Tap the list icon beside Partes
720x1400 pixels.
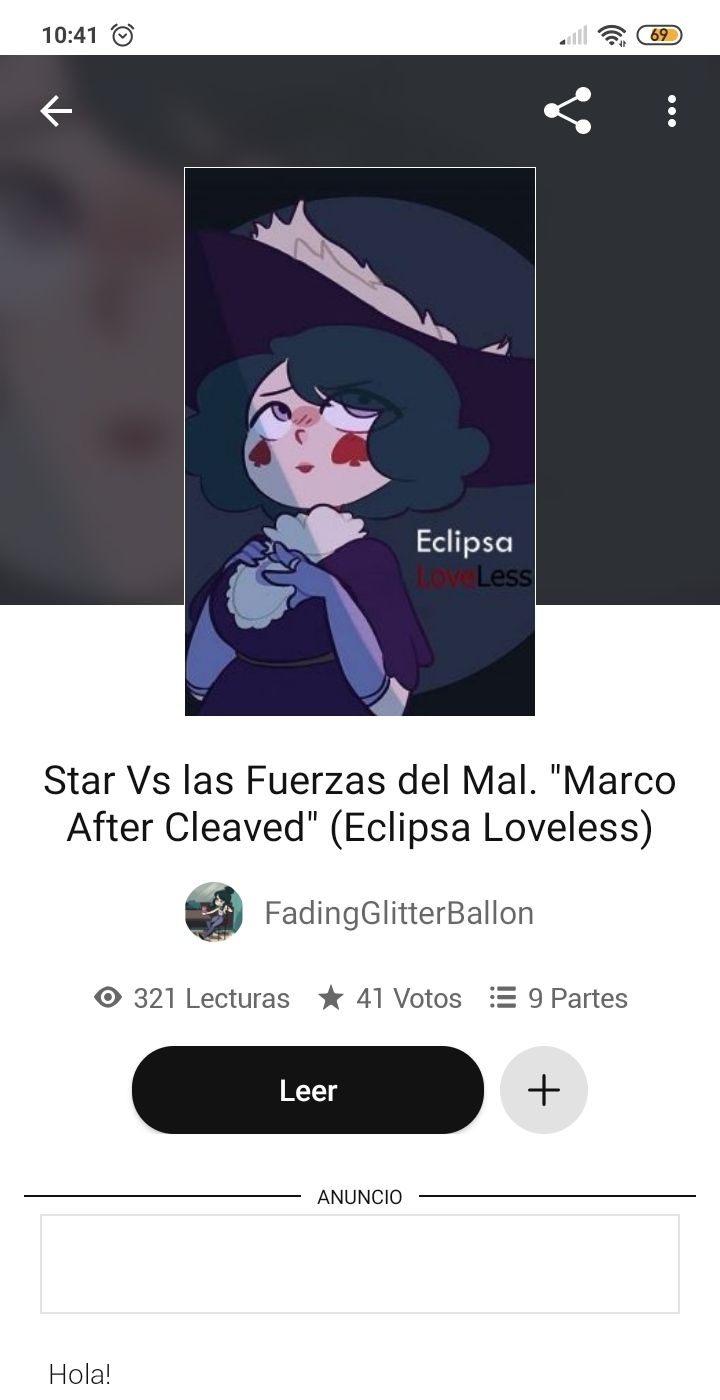[502, 997]
